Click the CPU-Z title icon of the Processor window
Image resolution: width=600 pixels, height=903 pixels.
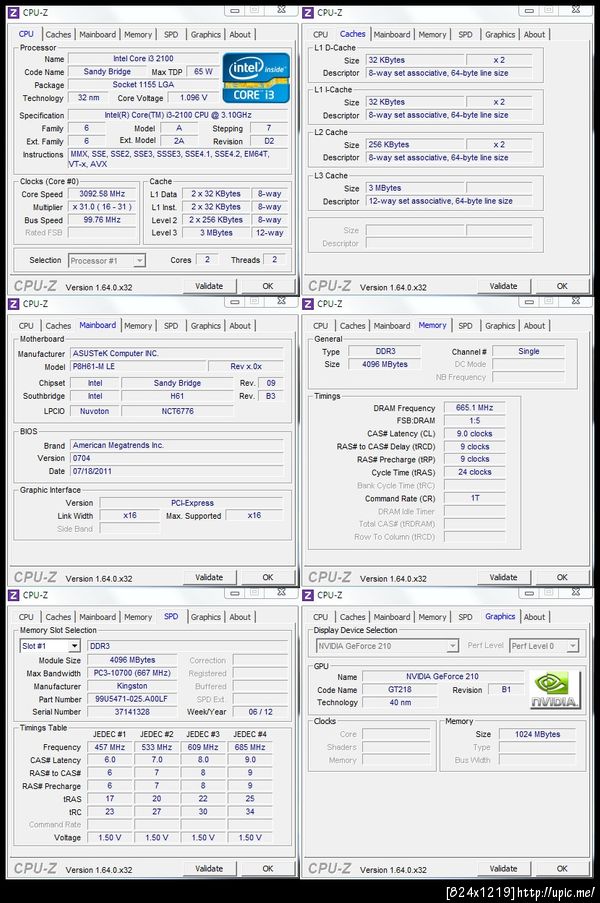tap(14, 12)
